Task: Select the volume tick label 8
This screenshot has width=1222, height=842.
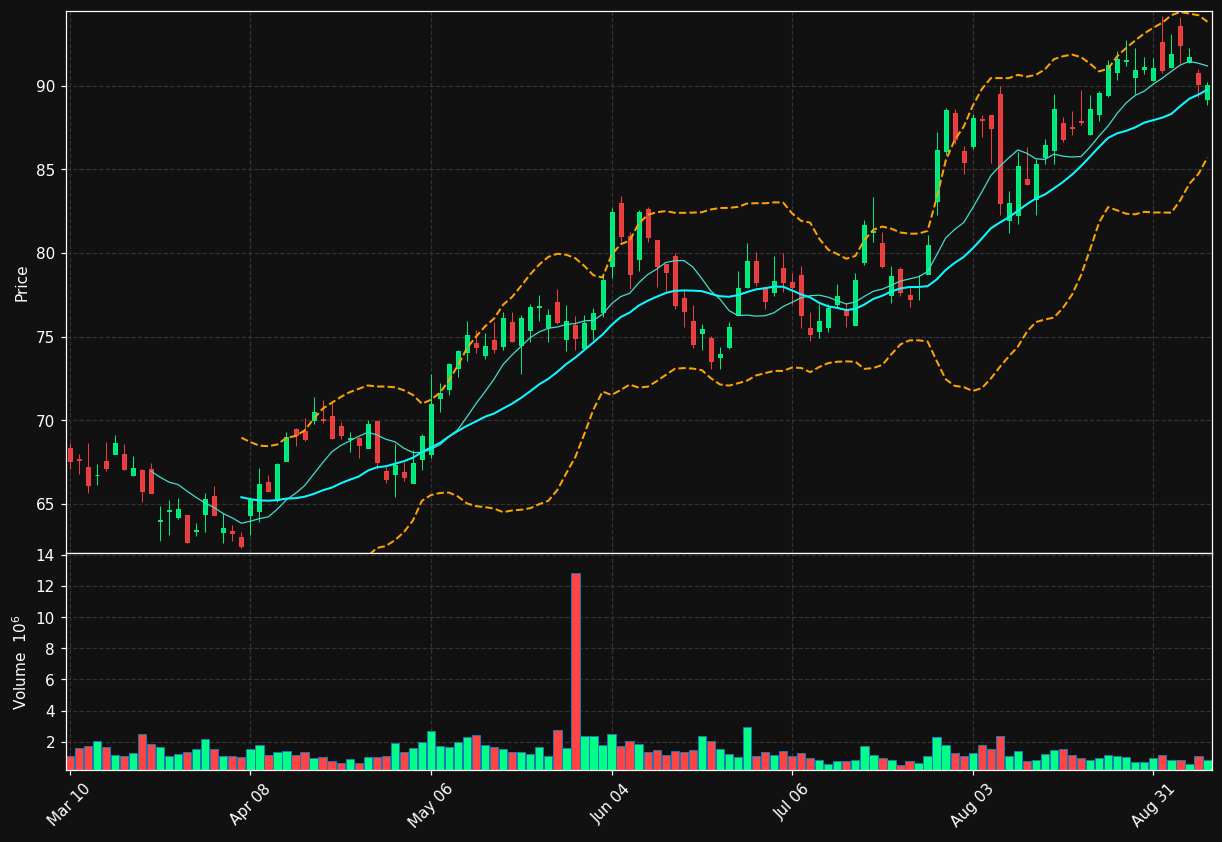Action: pos(51,649)
